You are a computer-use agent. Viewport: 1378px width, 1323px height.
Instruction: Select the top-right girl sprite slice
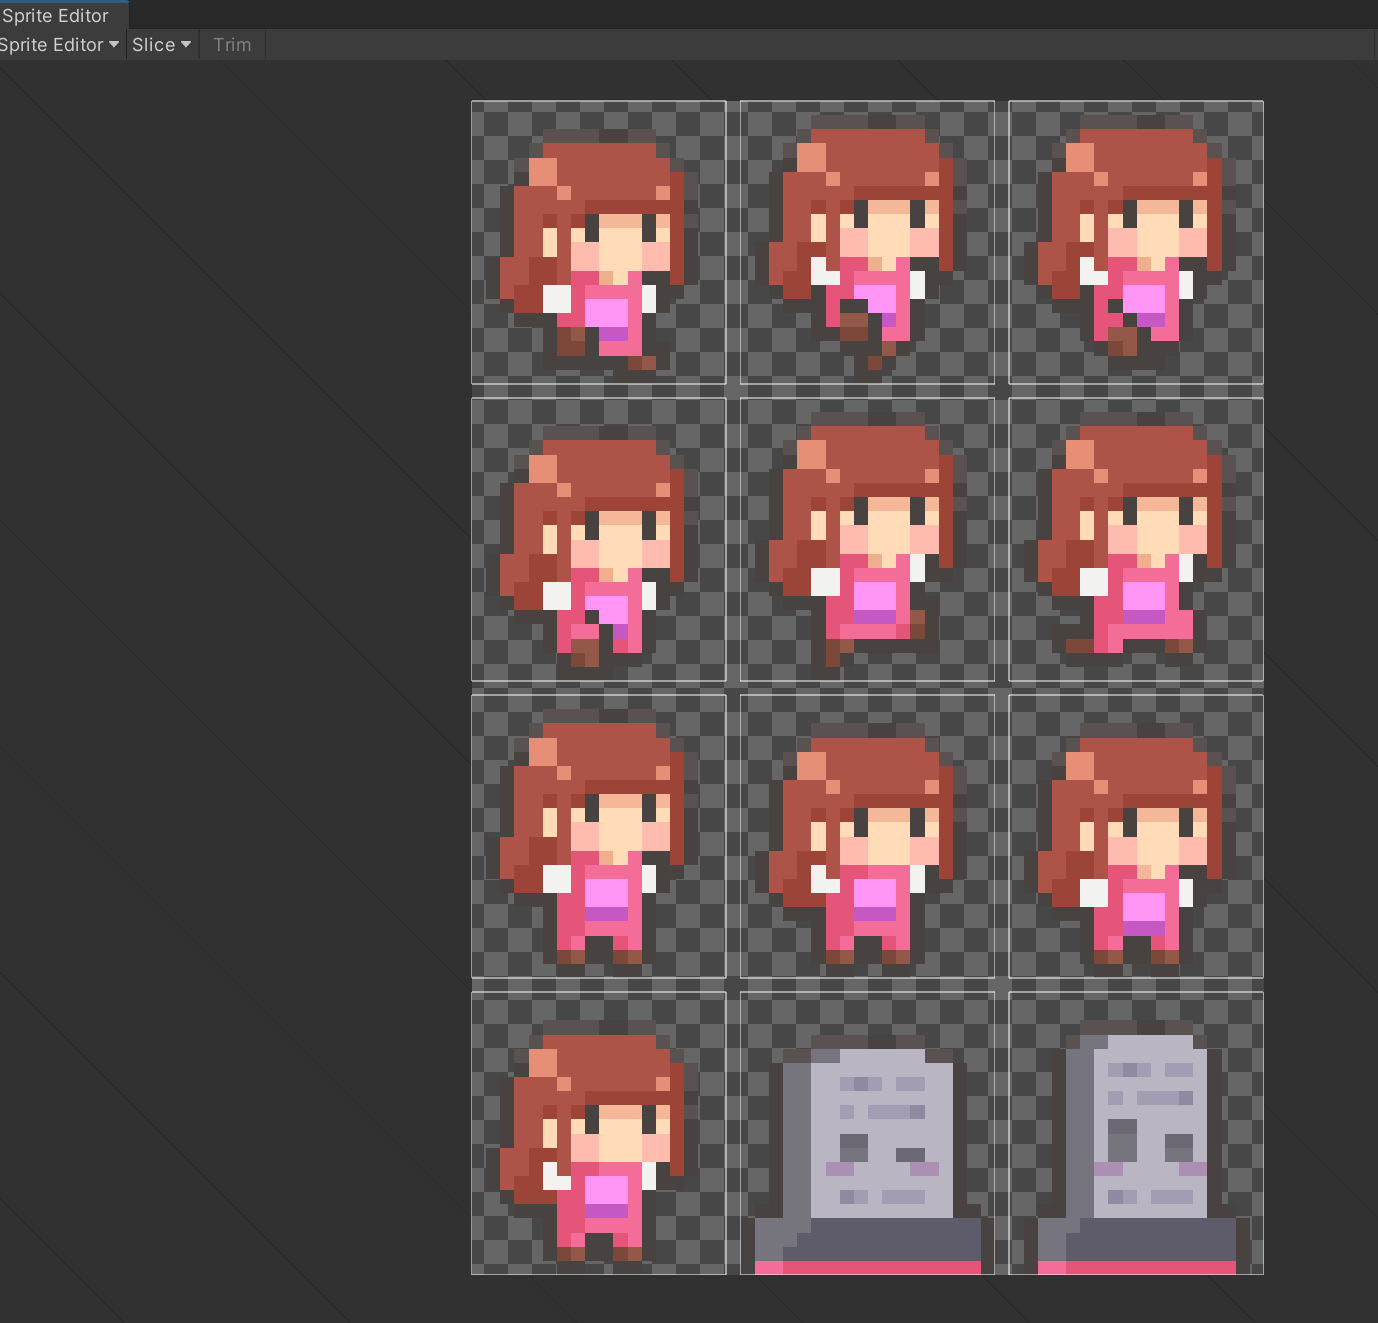[x=1136, y=242]
